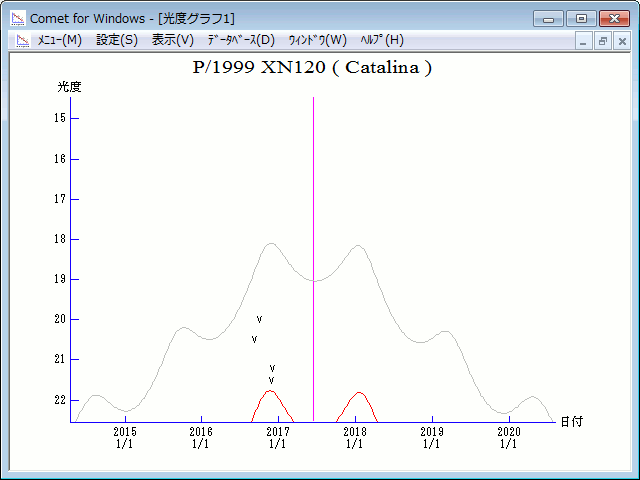
Task: Click the 日付 date axis label
Action: click(571, 422)
